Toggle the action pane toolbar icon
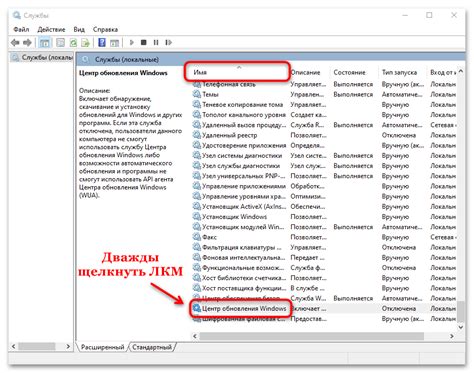This screenshot has width=474, height=373. 114,43
